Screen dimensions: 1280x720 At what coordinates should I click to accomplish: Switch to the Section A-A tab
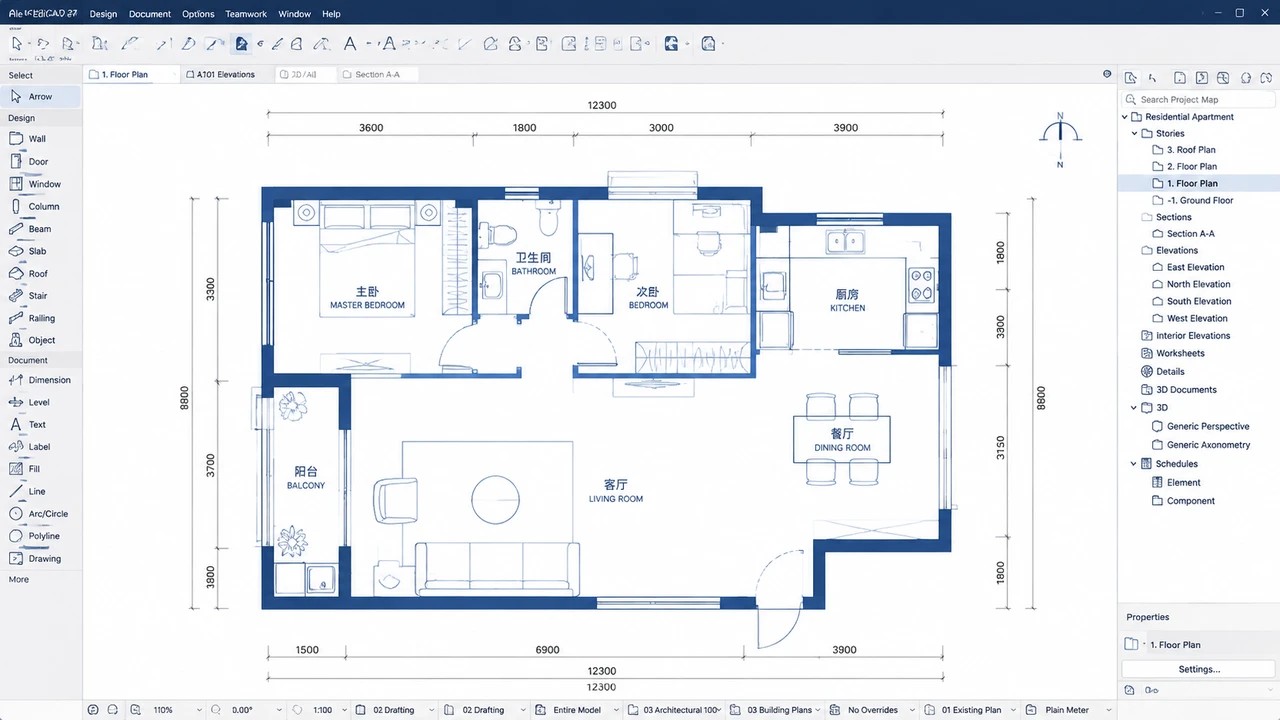(377, 75)
